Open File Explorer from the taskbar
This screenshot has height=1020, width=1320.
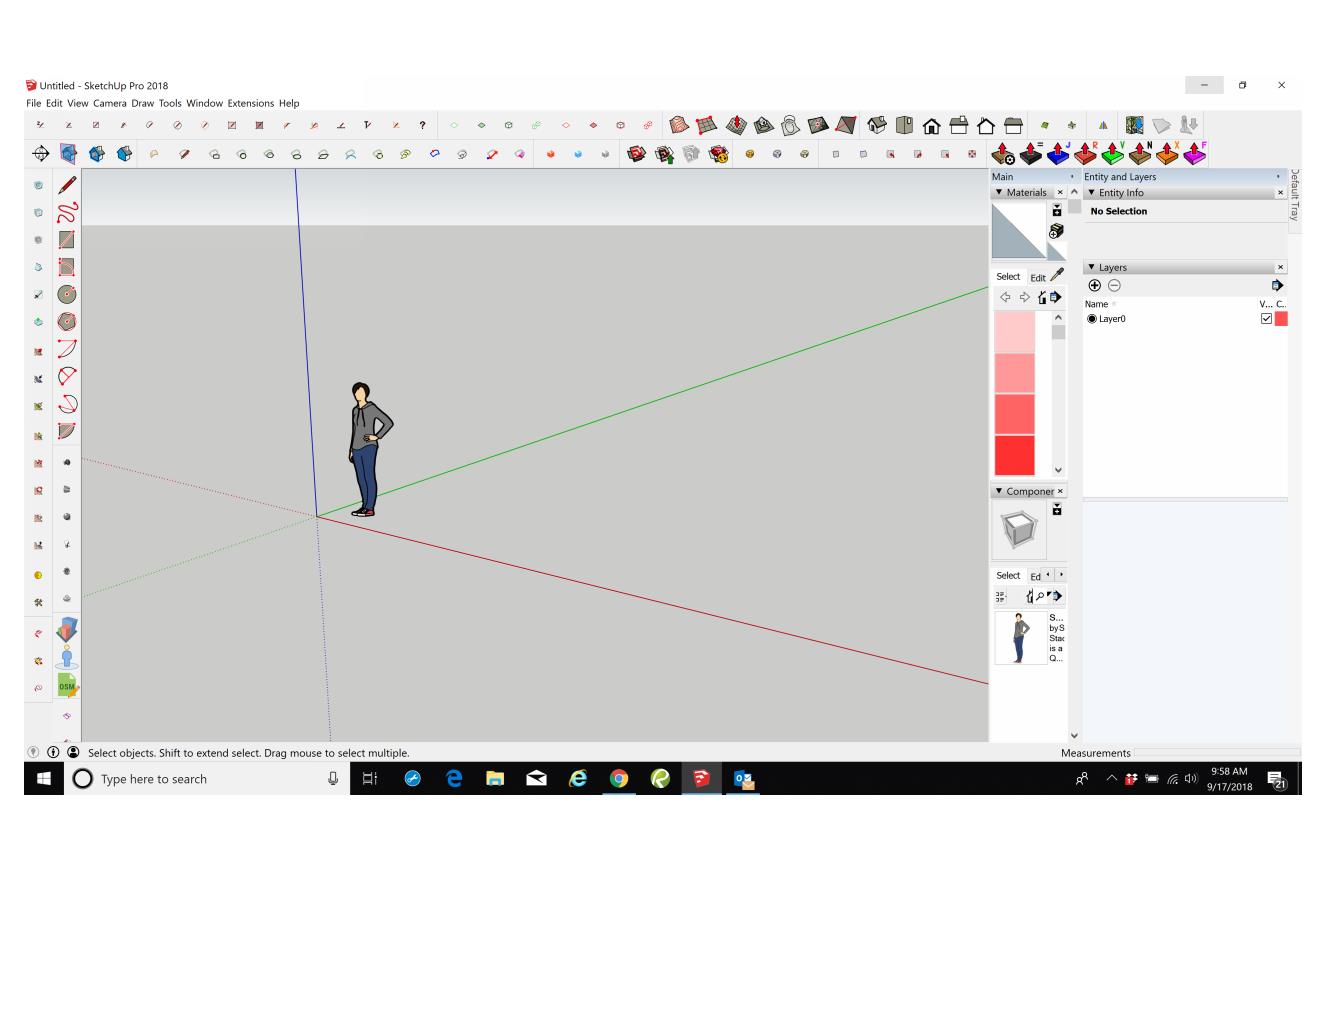[495, 779]
